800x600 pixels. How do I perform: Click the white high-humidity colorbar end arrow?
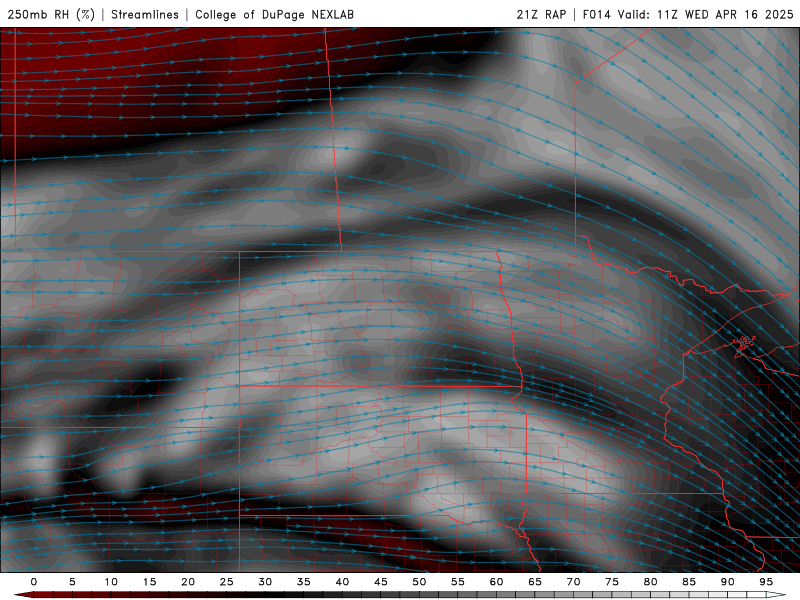[x=776, y=595]
